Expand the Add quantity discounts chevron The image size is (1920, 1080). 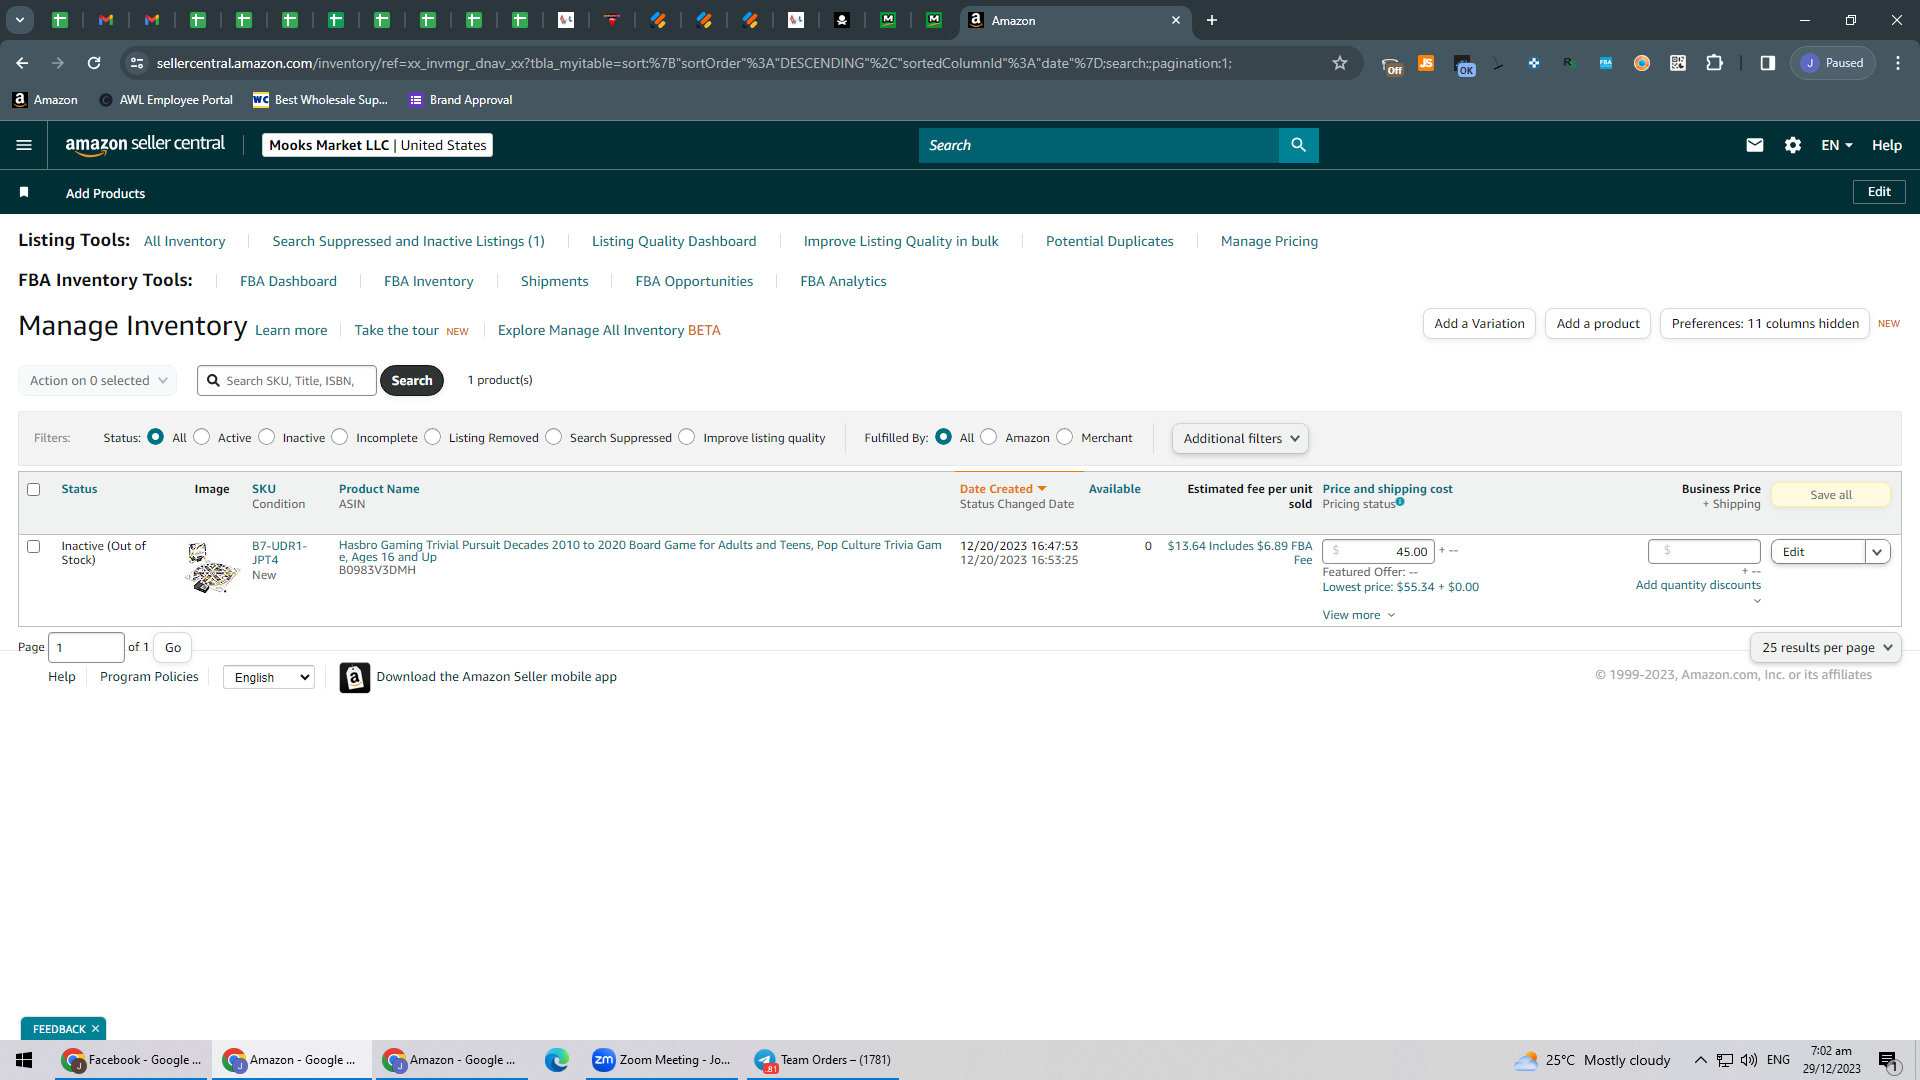1757,601
